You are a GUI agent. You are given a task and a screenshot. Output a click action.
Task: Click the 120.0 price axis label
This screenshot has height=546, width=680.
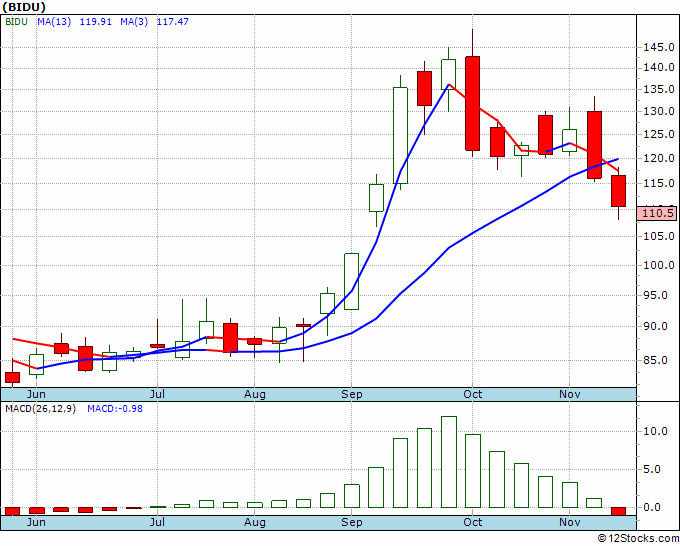click(659, 158)
